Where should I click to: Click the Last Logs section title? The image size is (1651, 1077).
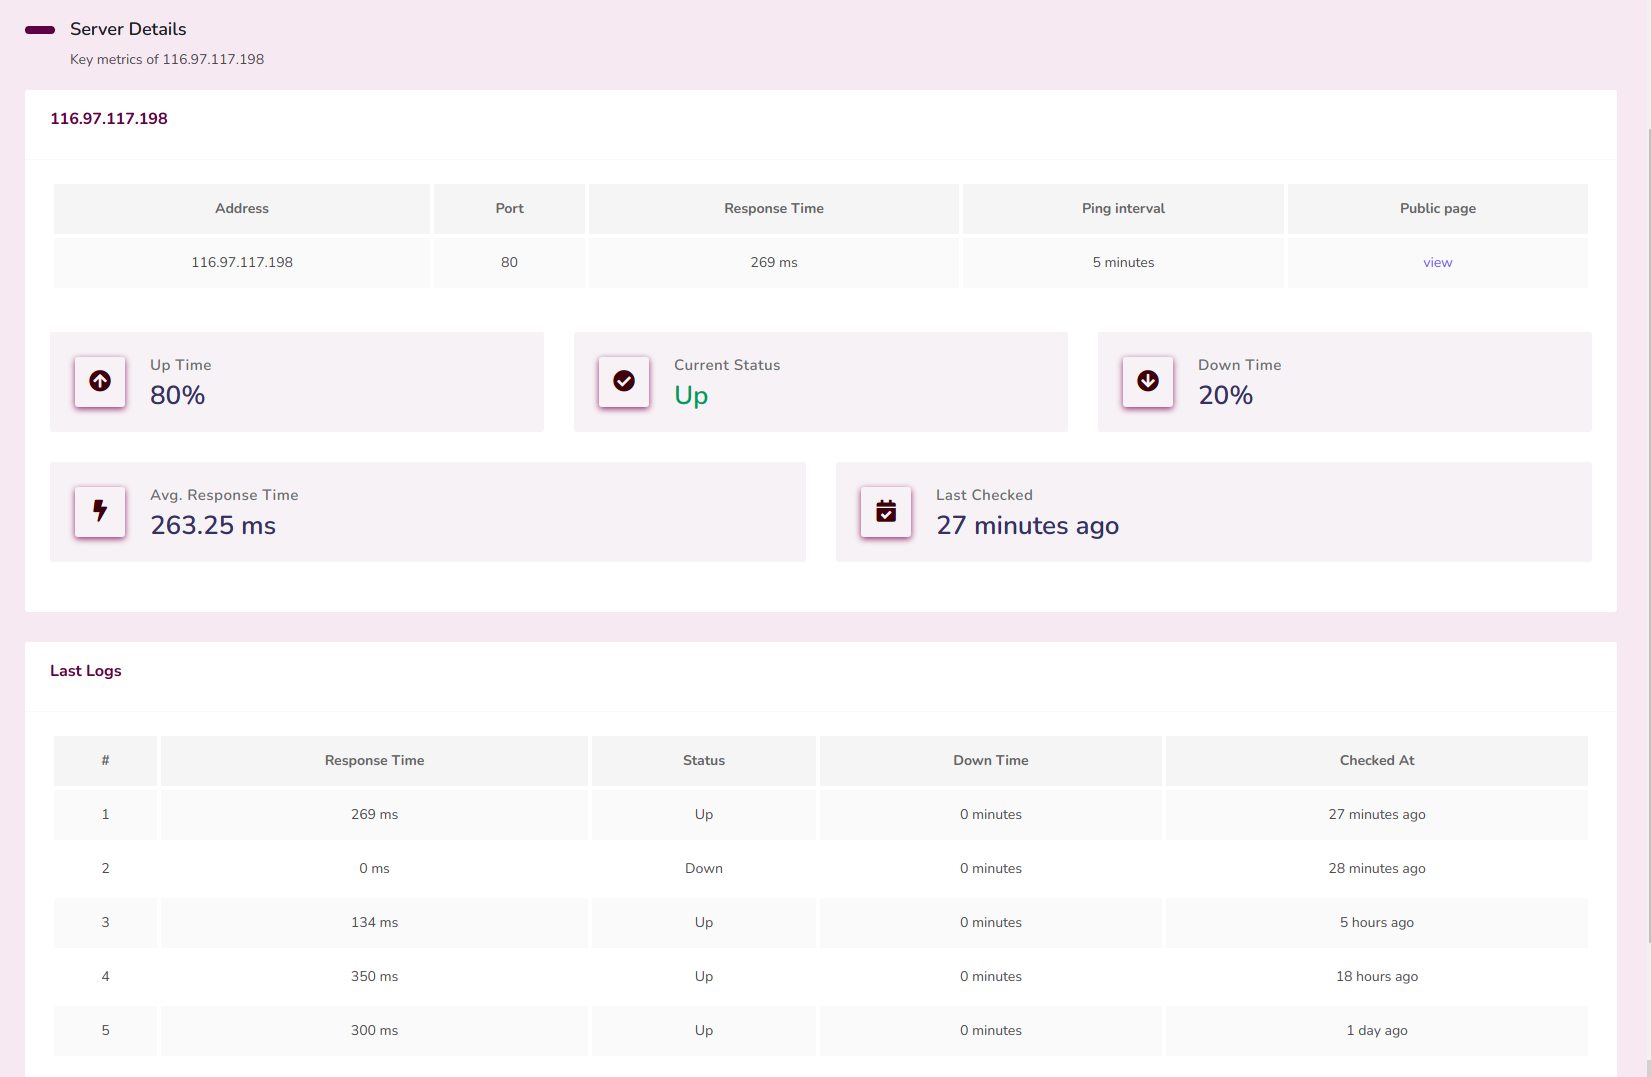[86, 671]
